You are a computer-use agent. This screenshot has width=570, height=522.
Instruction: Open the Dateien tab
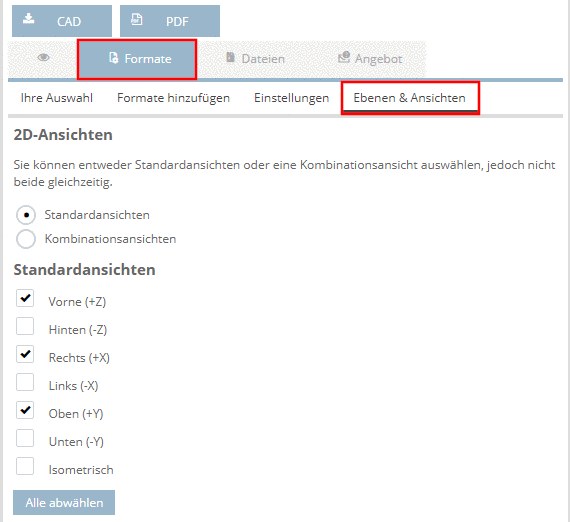pos(256,59)
